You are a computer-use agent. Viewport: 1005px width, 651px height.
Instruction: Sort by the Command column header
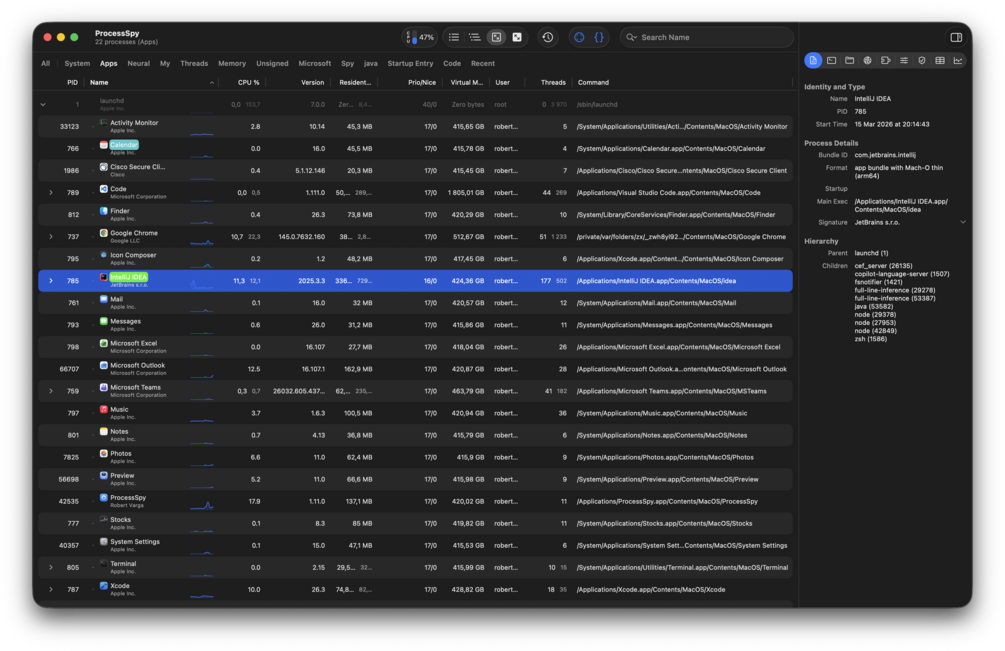tap(594, 83)
